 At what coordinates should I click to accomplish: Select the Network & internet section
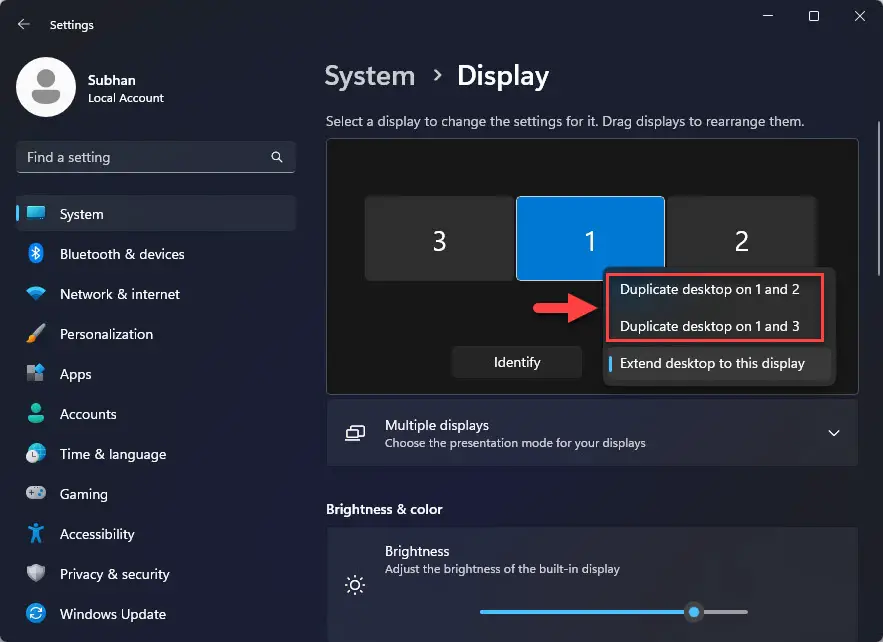click(x=119, y=294)
